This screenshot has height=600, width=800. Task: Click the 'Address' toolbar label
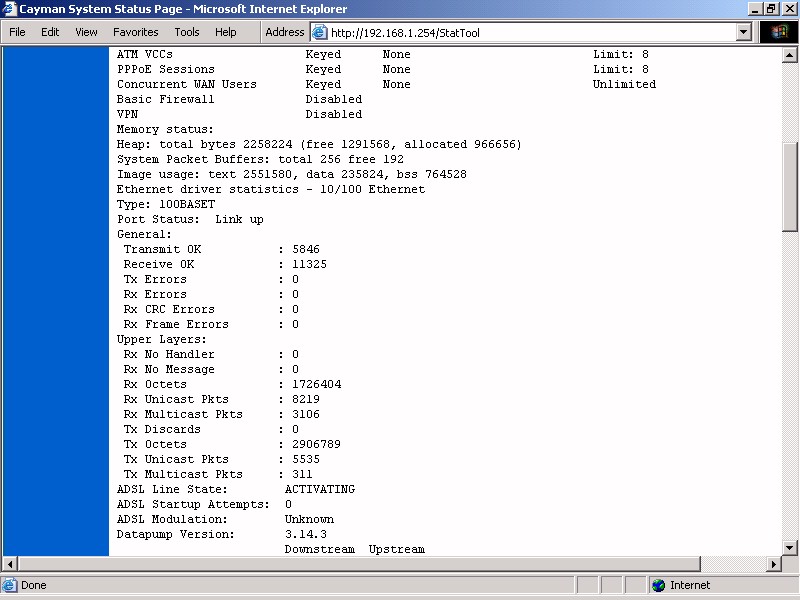285,32
